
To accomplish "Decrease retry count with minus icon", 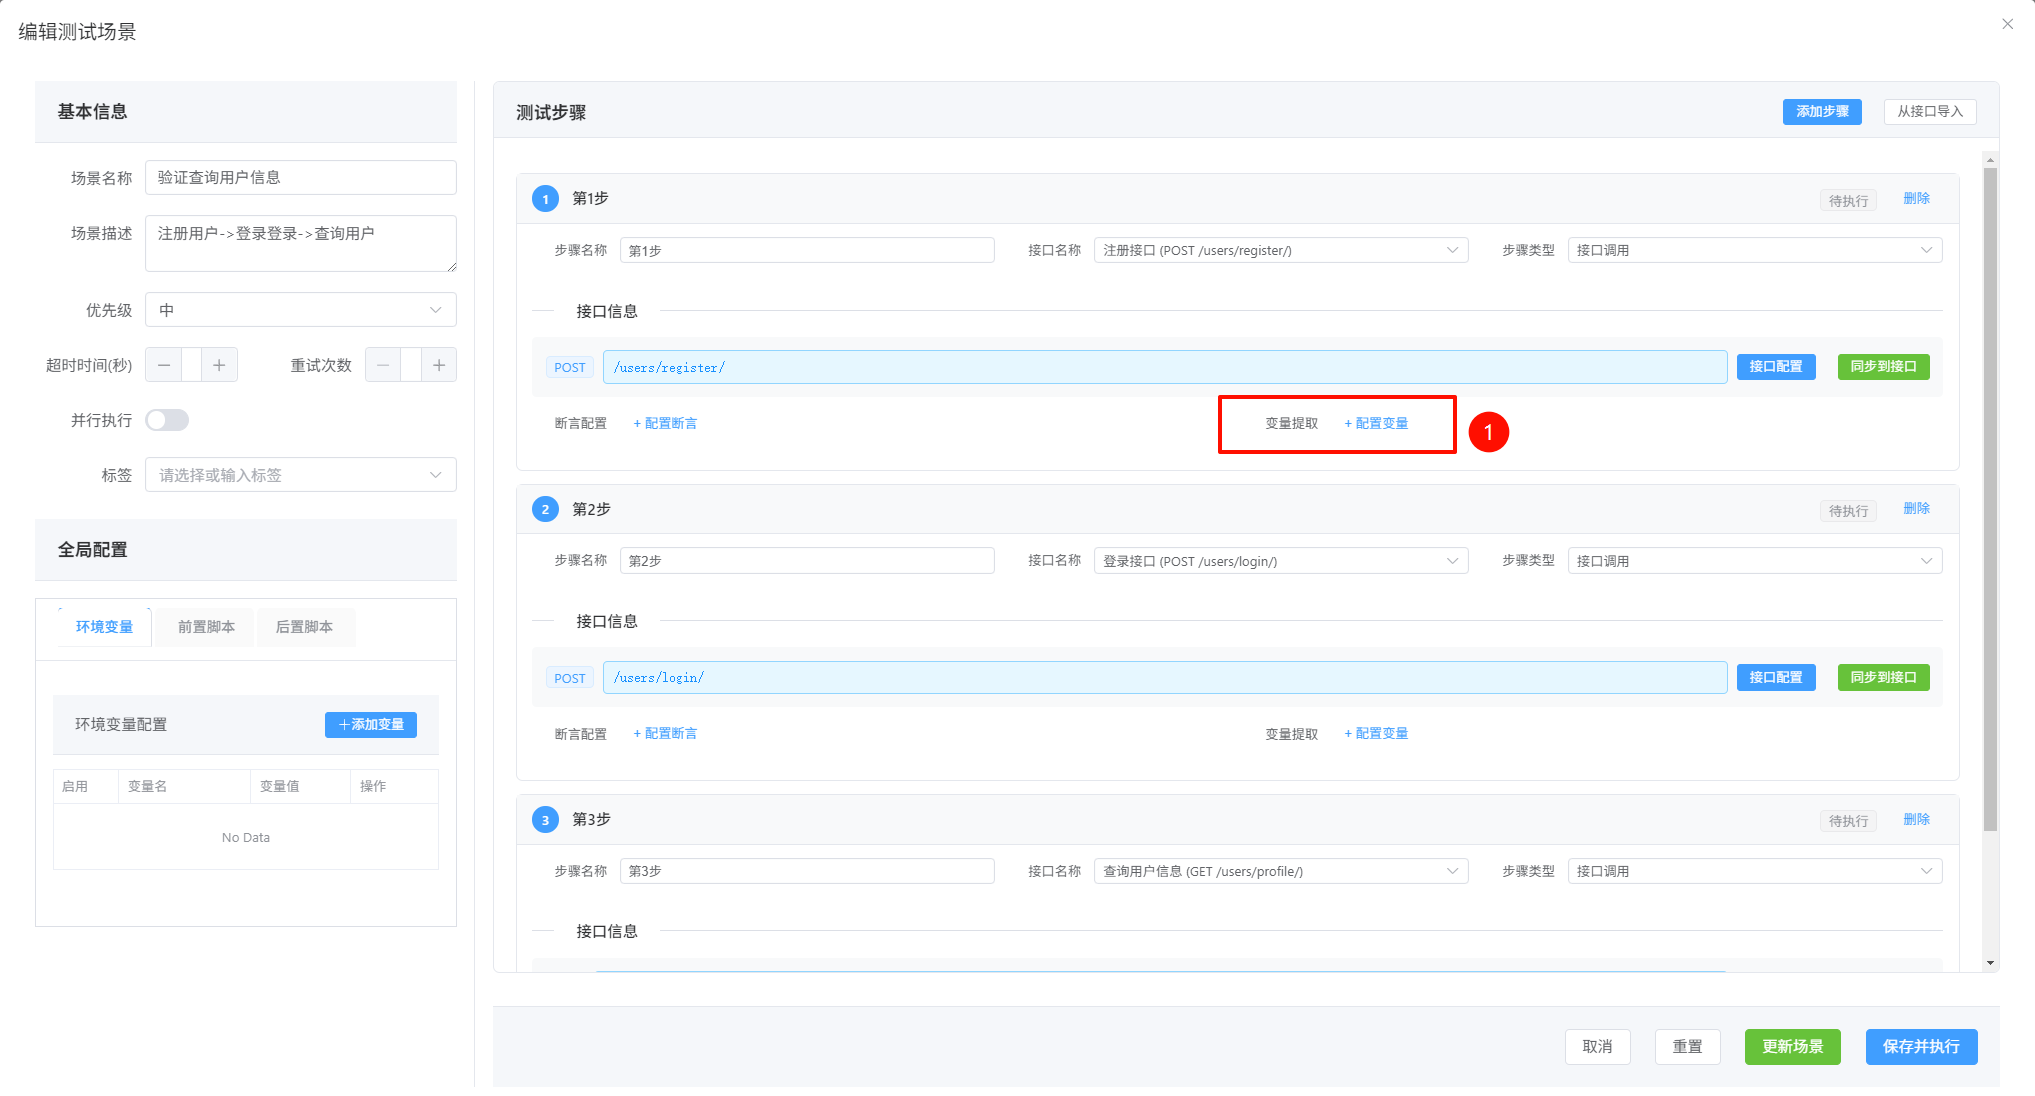I will 383,365.
